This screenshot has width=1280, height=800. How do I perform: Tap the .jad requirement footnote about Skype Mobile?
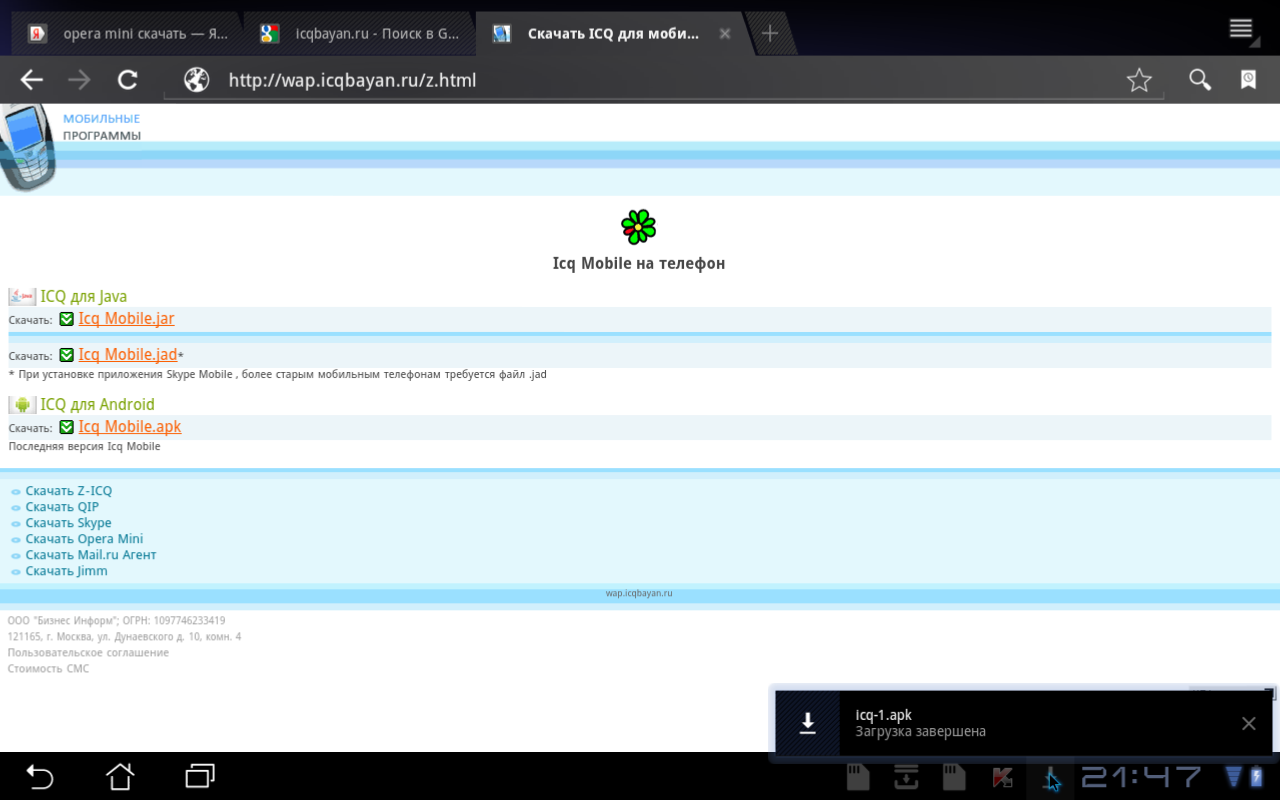[277, 375]
